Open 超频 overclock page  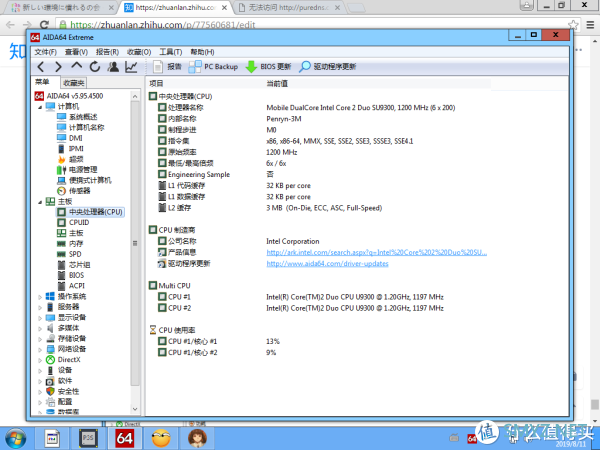[x=70, y=159]
